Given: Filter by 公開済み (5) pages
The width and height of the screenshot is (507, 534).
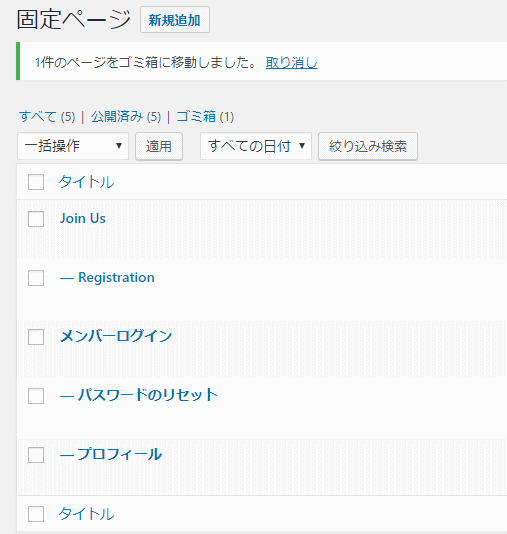Looking at the screenshot, I should tap(126, 117).
